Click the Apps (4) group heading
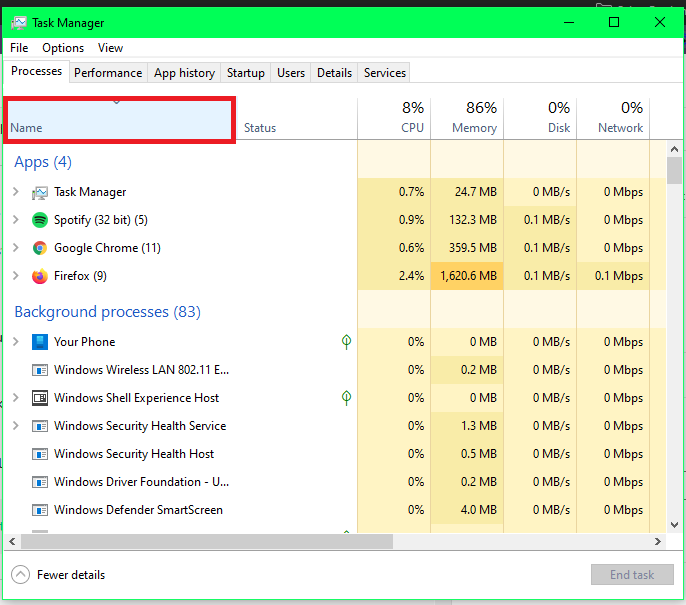 tap(43, 162)
